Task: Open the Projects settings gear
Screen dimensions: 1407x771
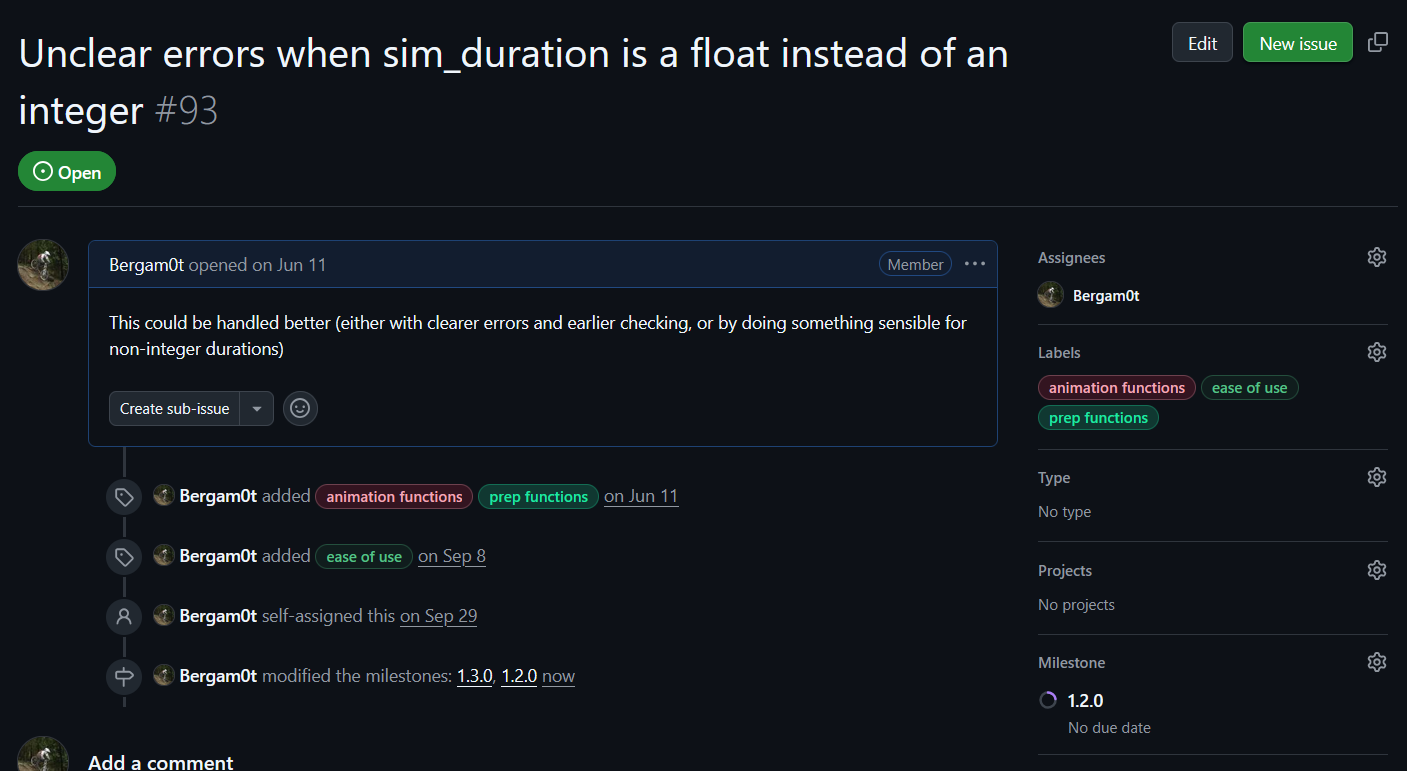Action: click(1377, 569)
